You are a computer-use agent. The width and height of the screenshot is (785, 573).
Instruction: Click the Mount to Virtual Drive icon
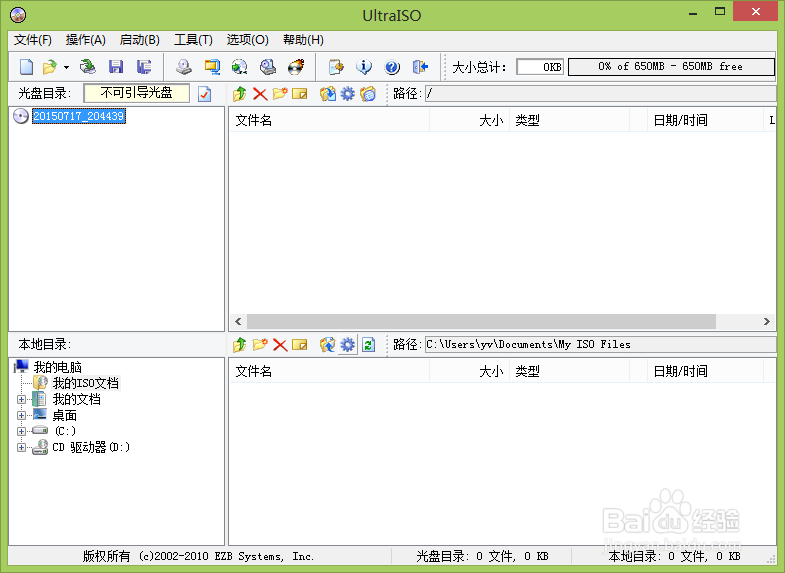(268, 67)
